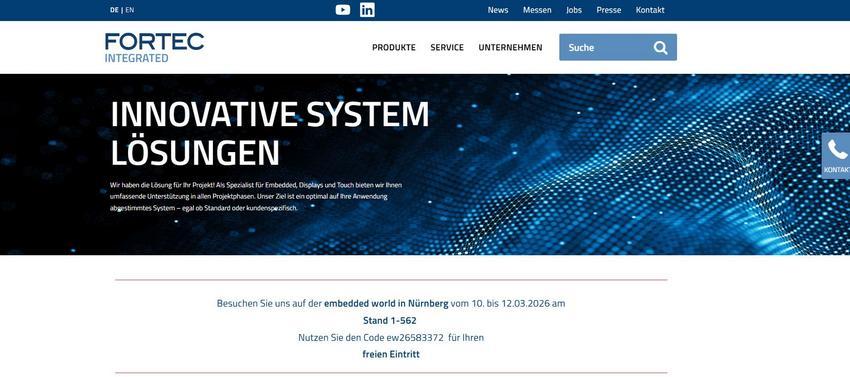Click the code ew26583372 text

coord(415,337)
